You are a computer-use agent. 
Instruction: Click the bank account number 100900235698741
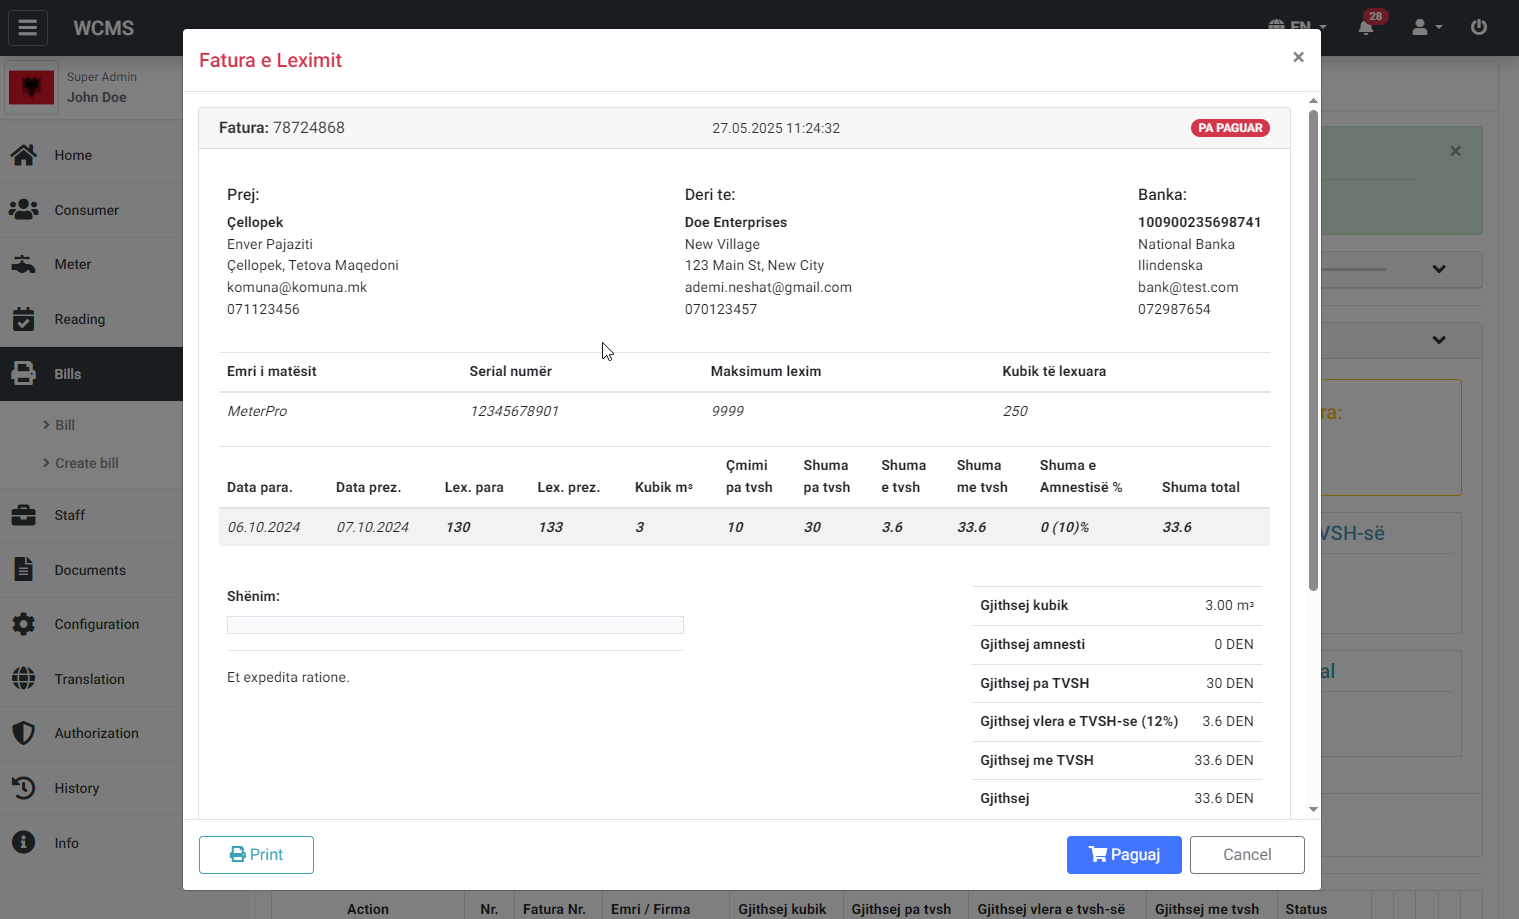tap(1199, 222)
